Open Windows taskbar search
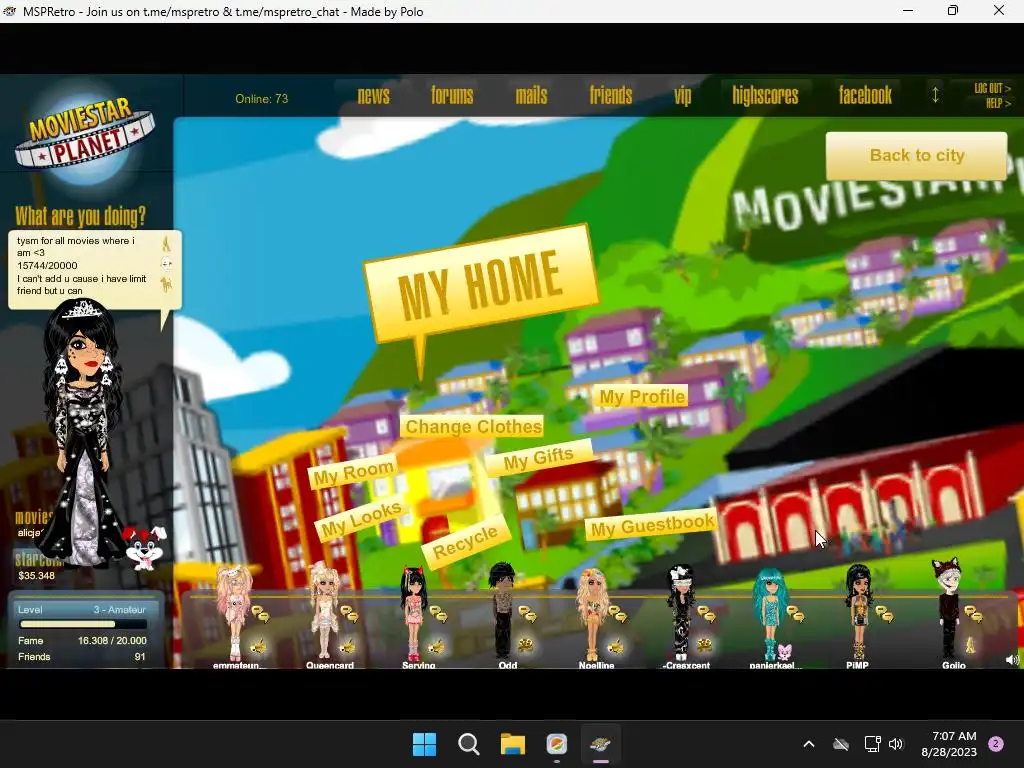This screenshot has height=768, width=1024. pyautogui.click(x=468, y=744)
